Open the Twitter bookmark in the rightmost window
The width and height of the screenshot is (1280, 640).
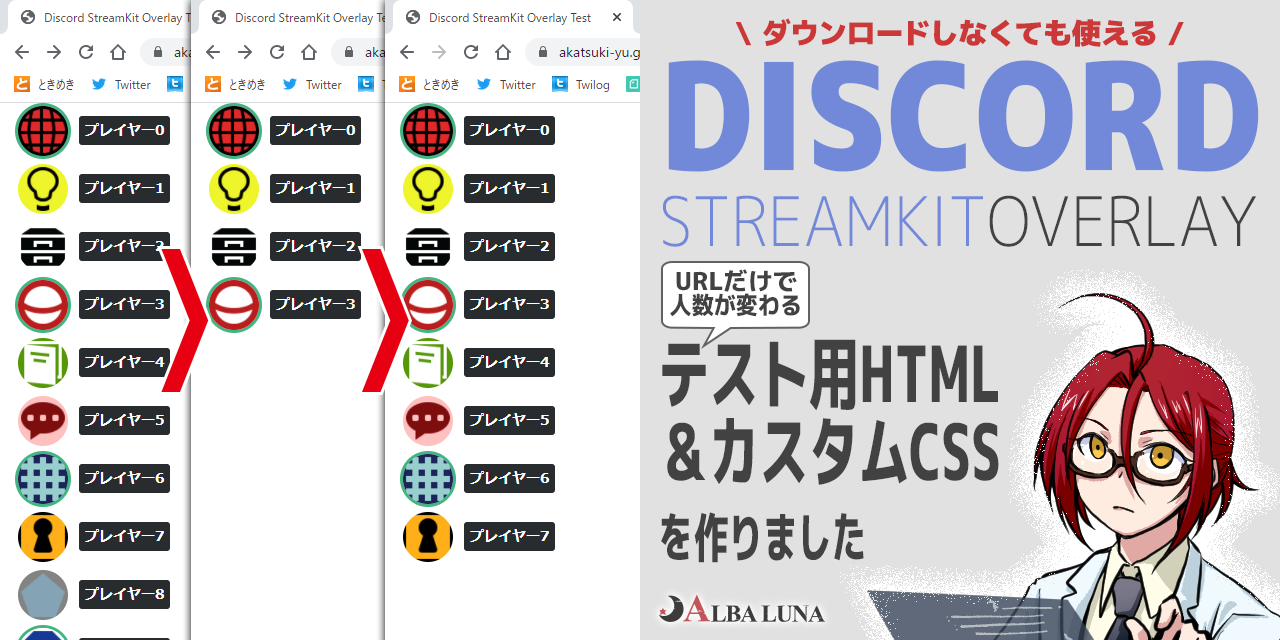507,84
